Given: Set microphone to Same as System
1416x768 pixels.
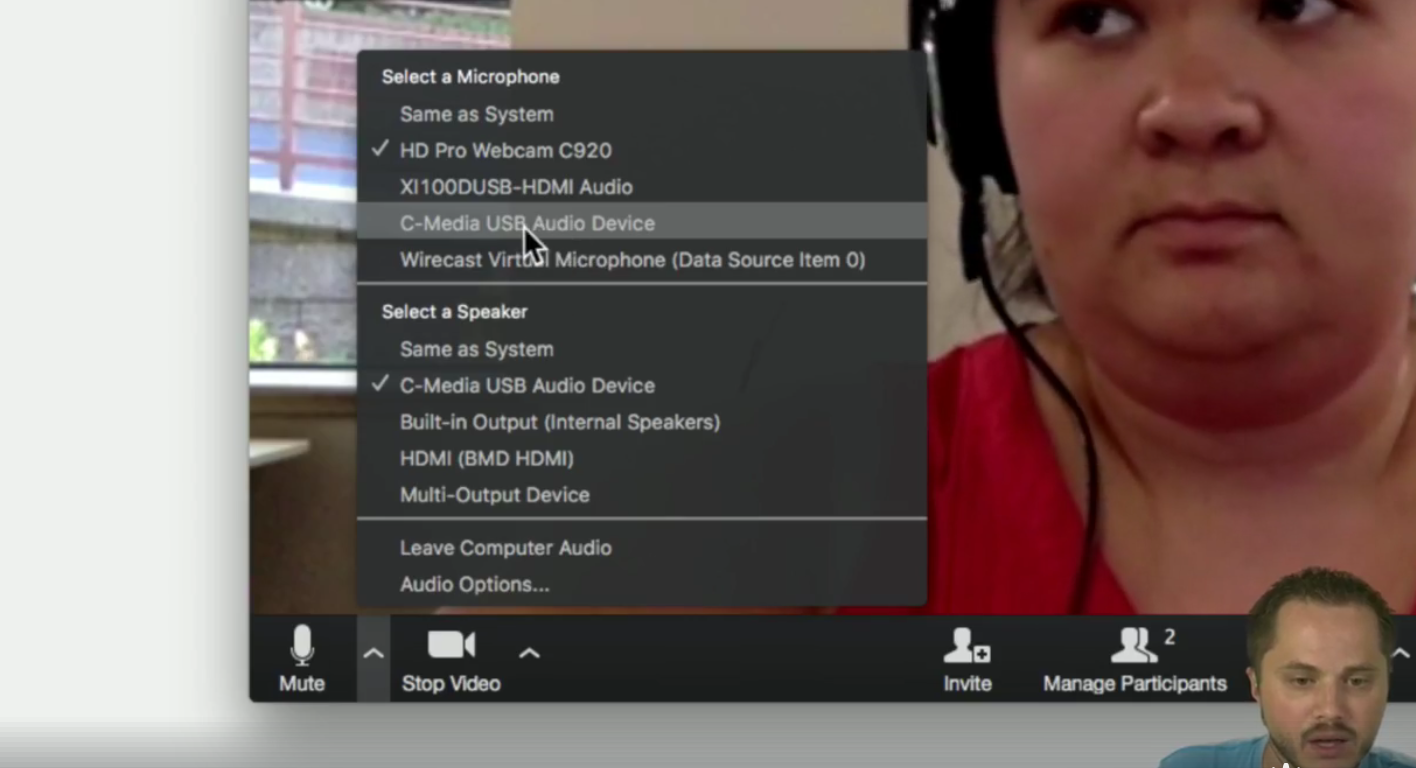Looking at the screenshot, I should (476, 114).
